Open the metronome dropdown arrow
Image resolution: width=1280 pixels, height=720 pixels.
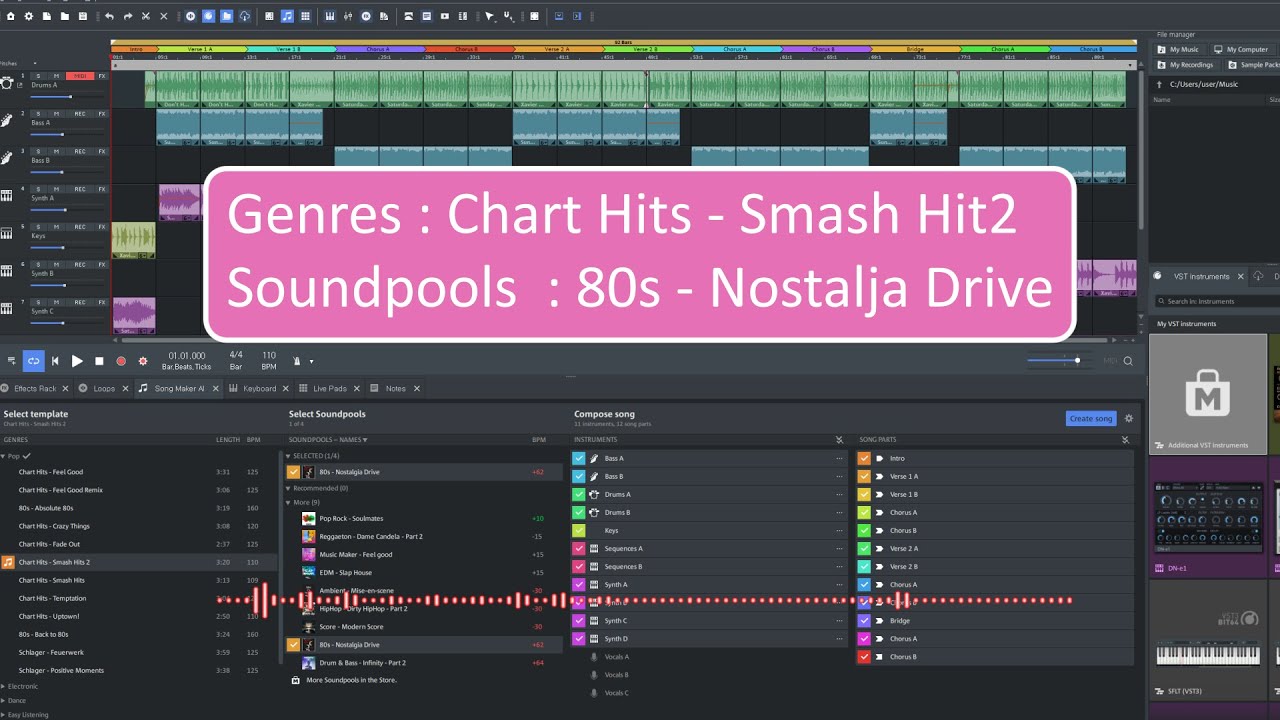tap(311, 362)
